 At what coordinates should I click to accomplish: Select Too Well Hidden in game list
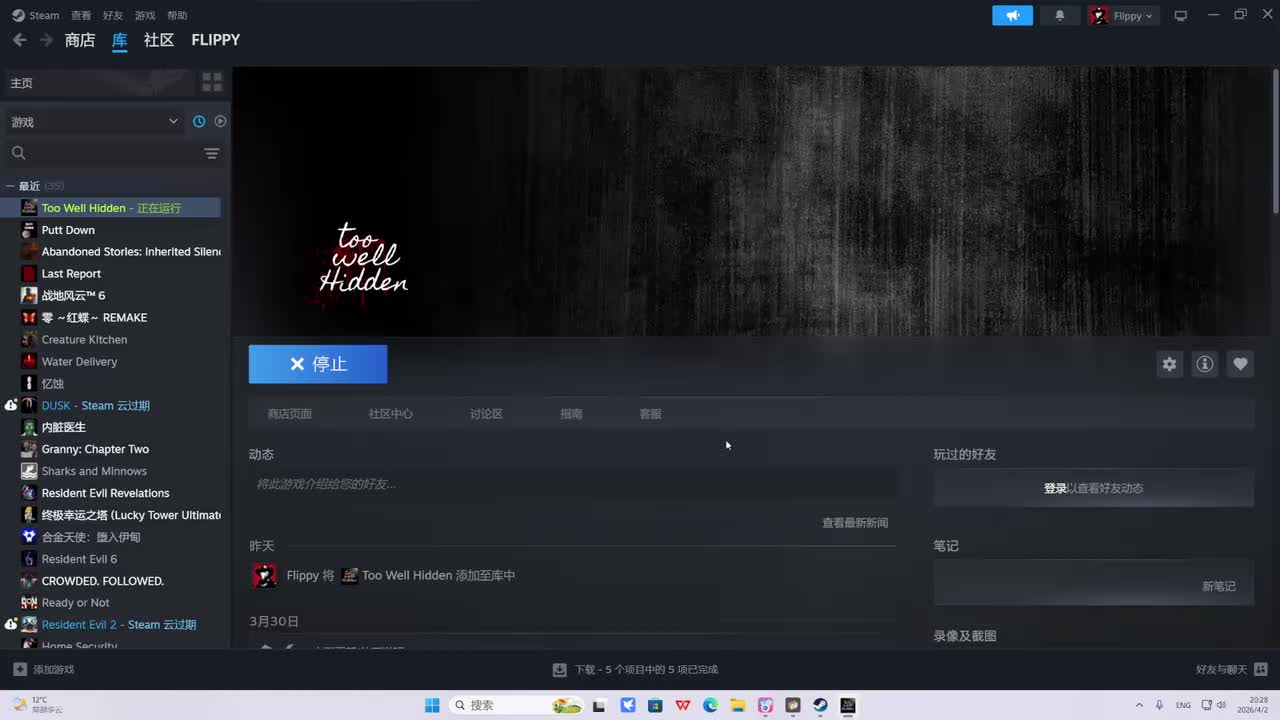click(x=110, y=208)
